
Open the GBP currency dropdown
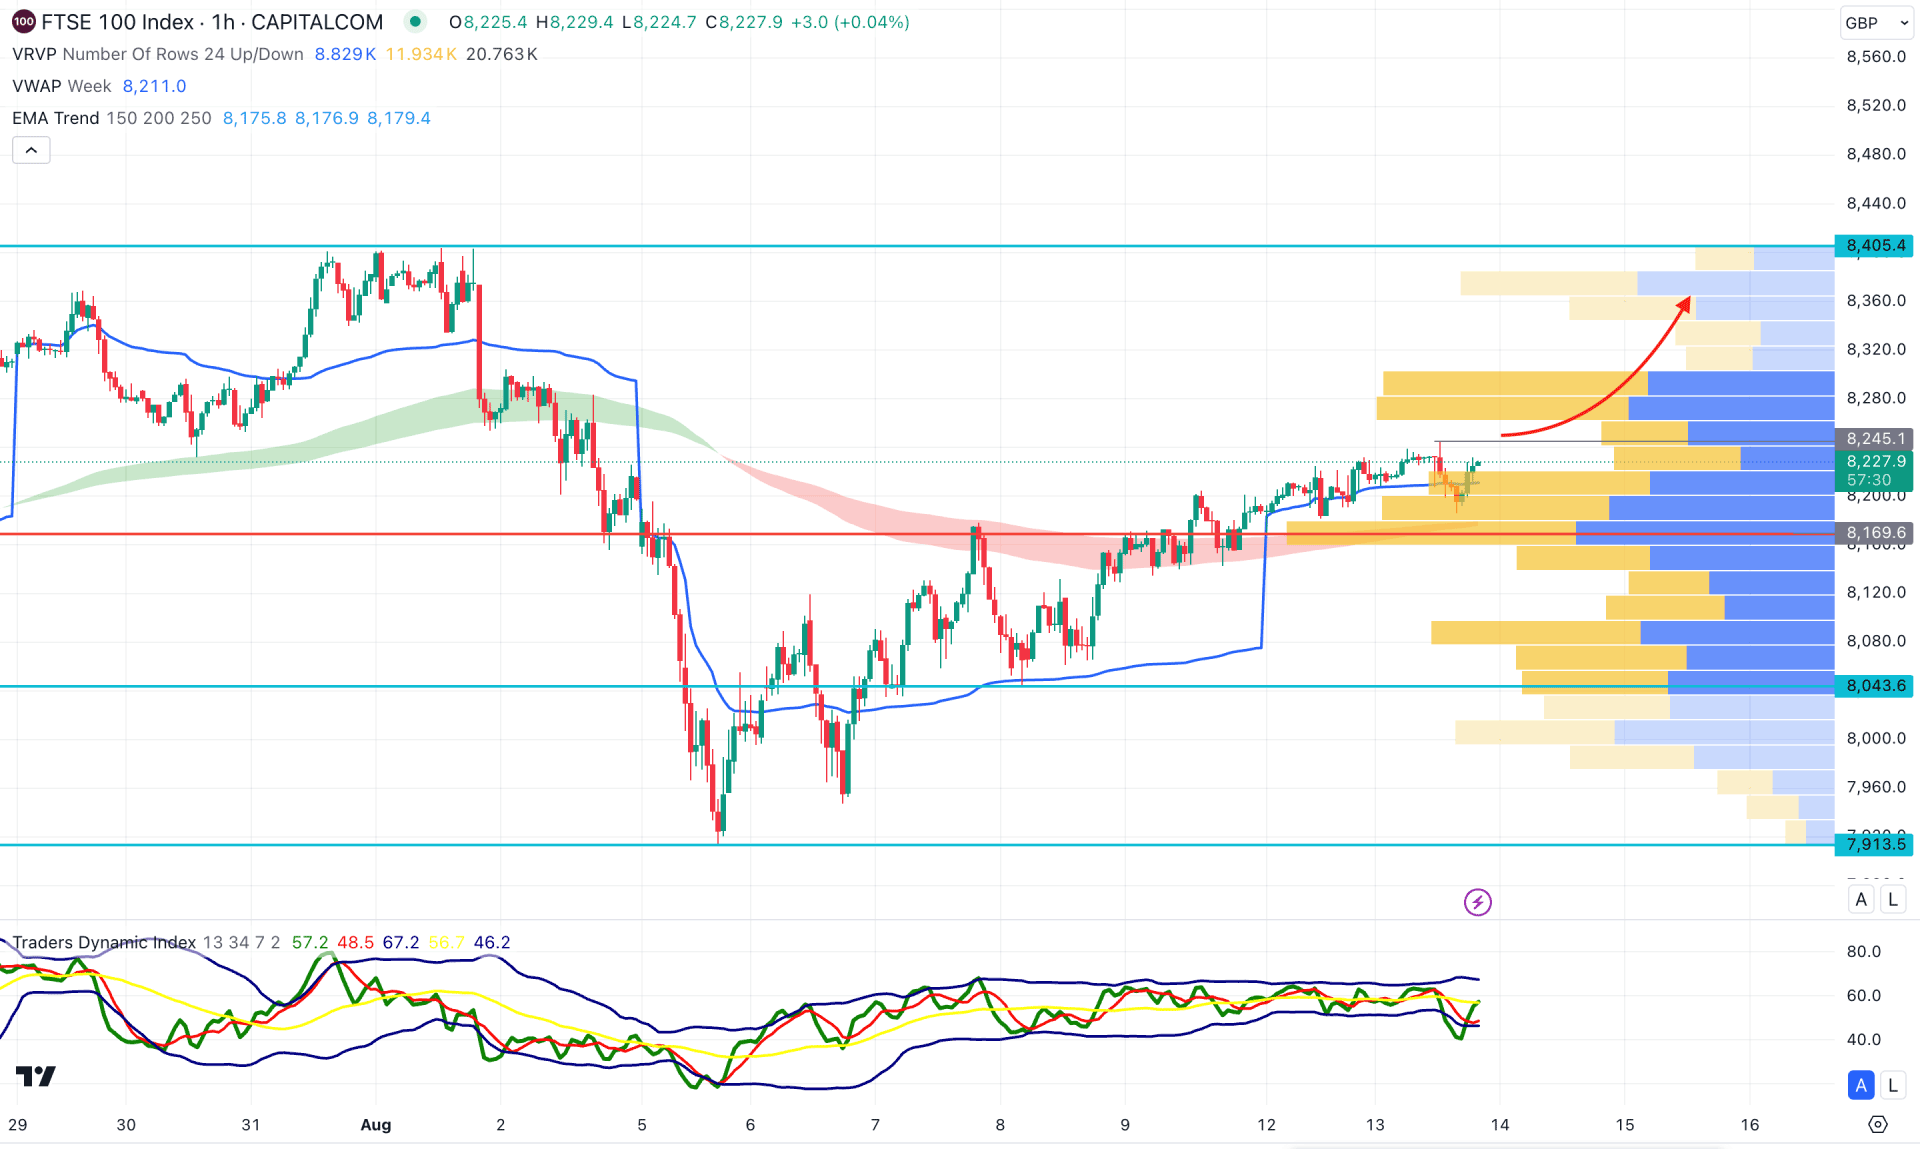[x=1875, y=22]
